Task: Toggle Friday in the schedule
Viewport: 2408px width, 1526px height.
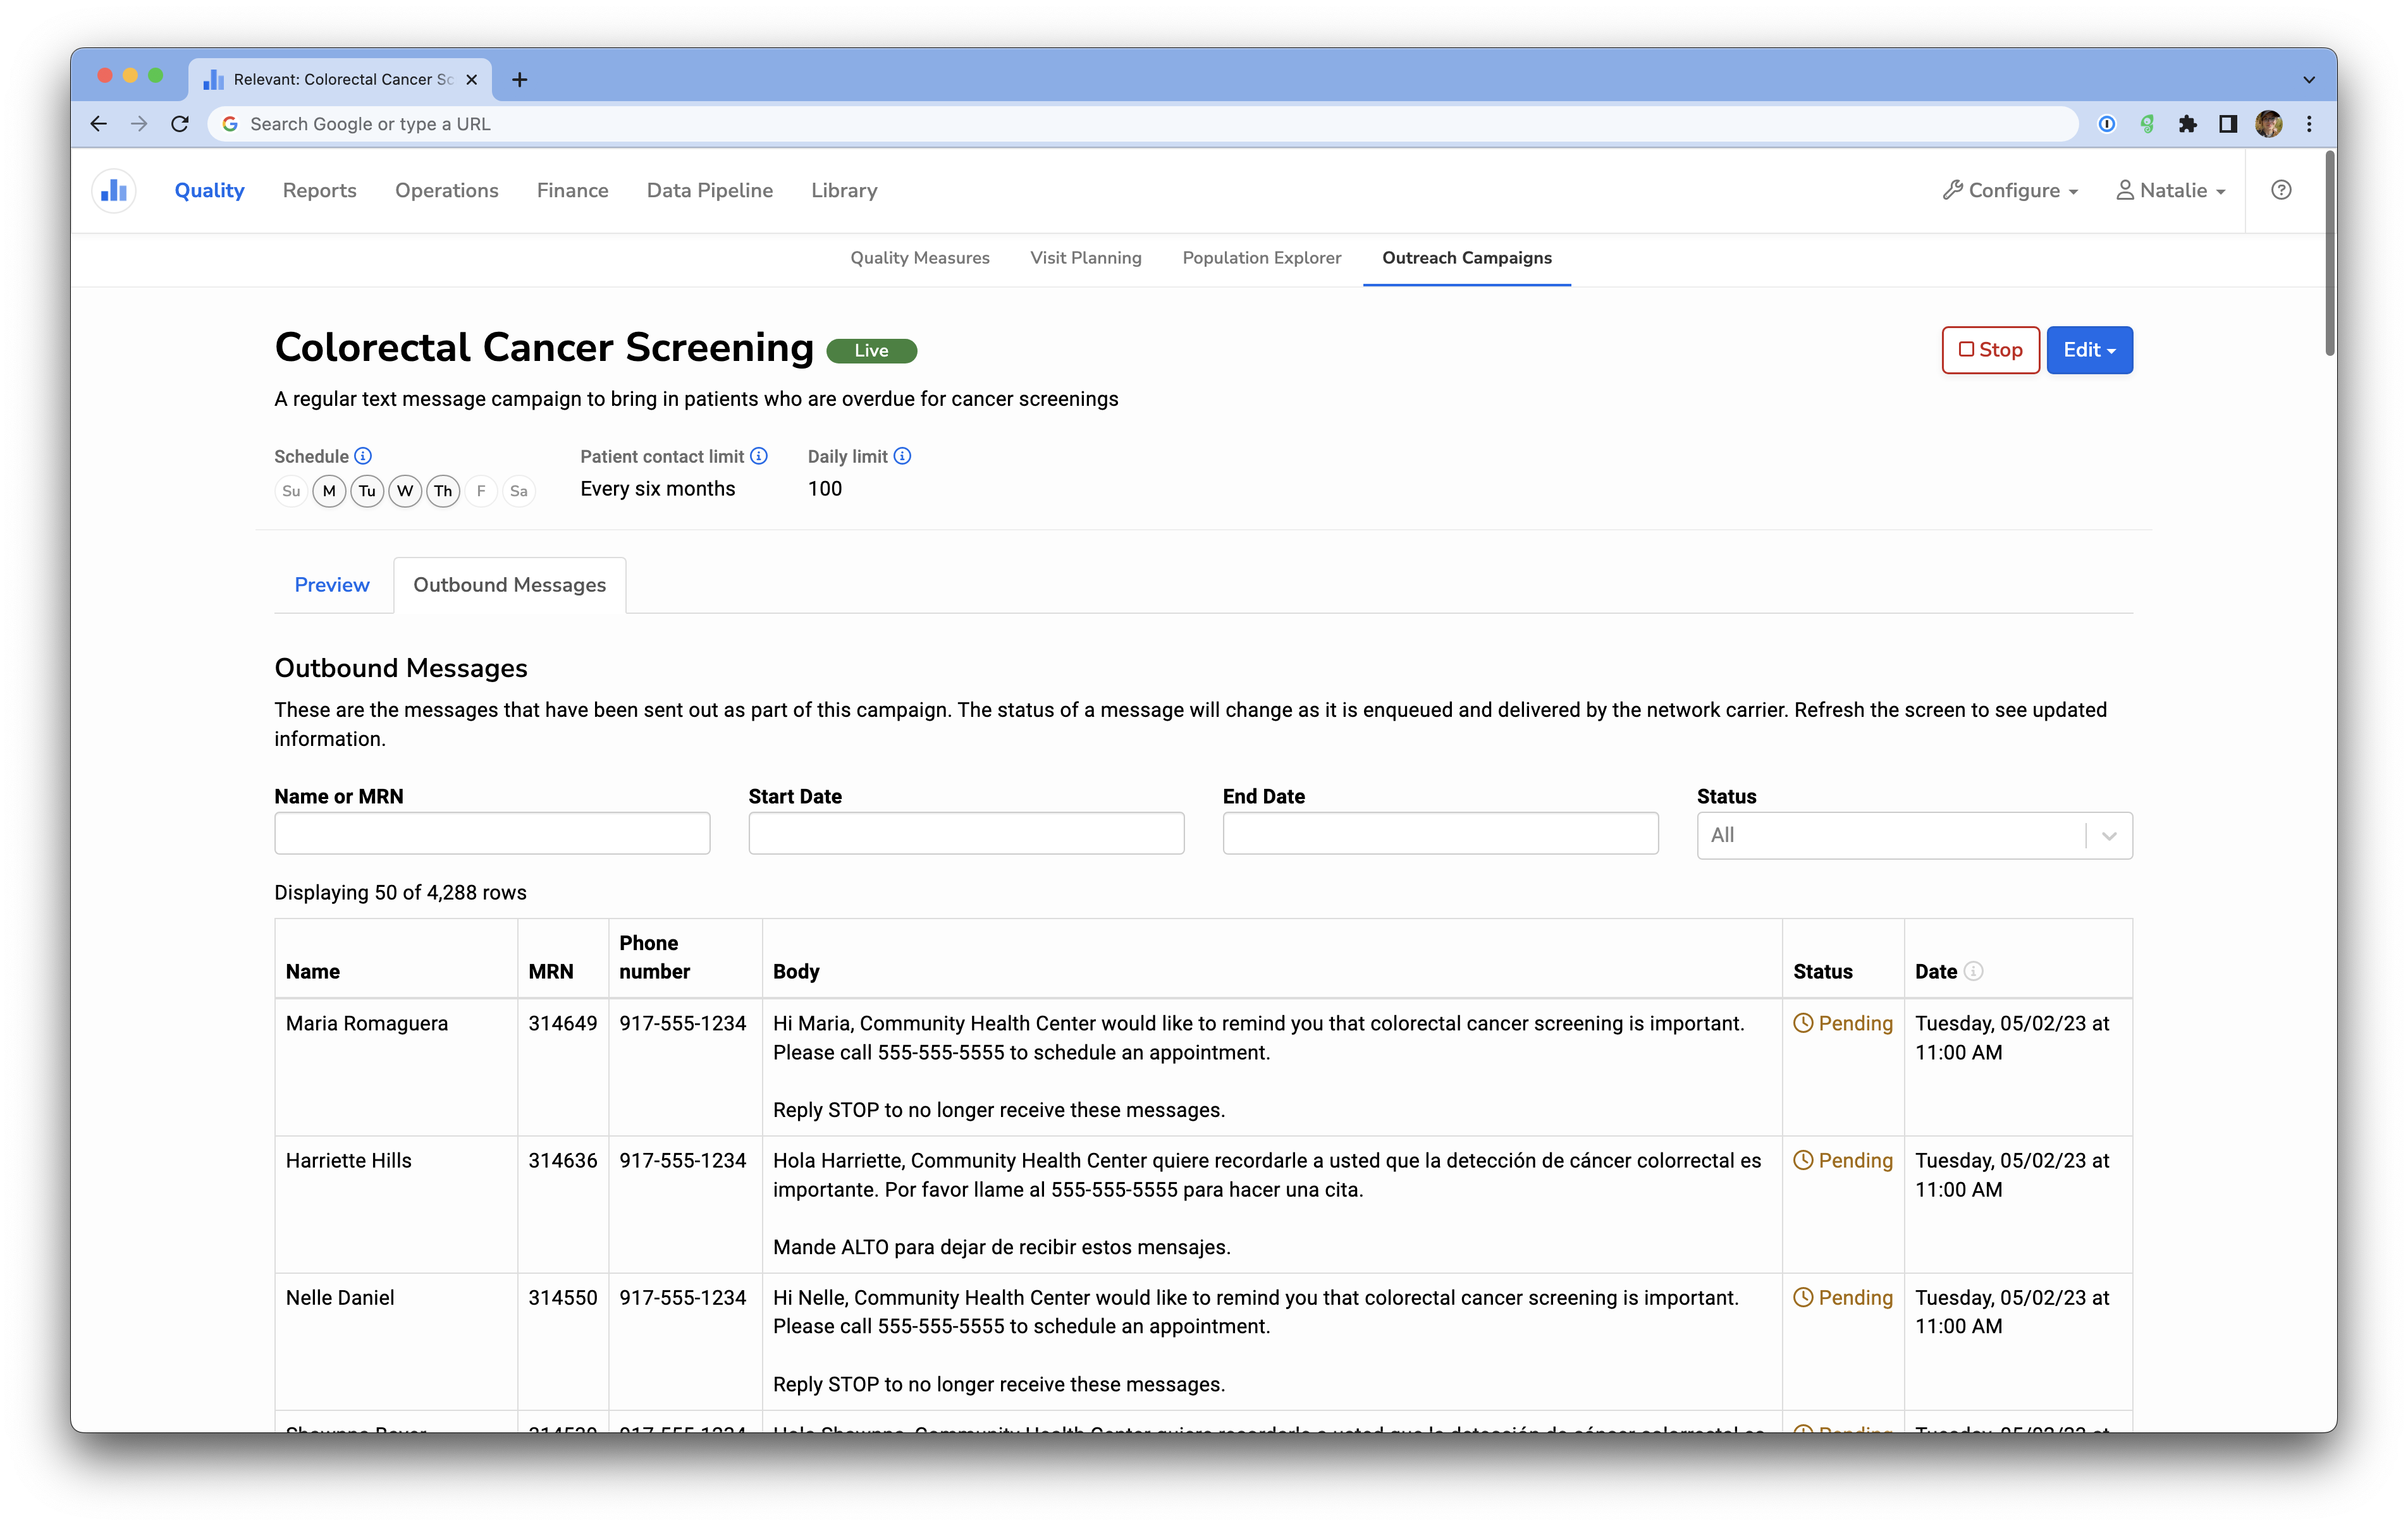Action: (481, 491)
